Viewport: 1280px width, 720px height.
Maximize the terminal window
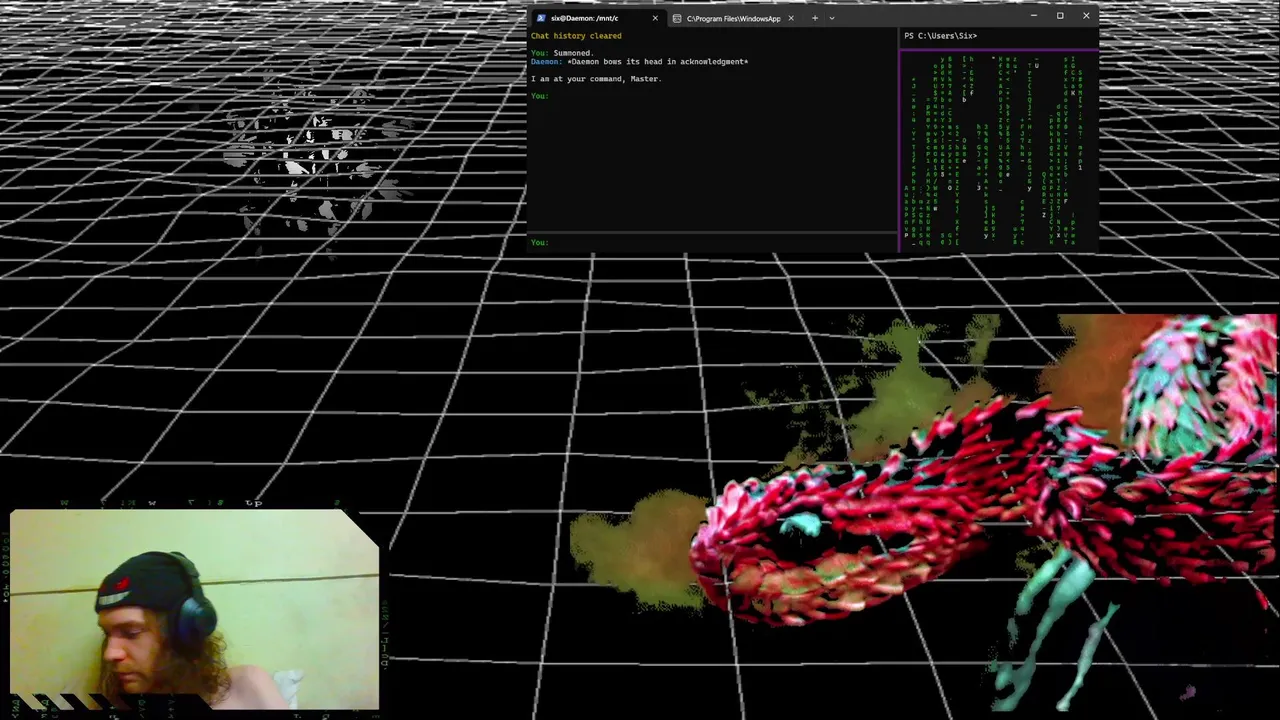[x=1060, y=16]
